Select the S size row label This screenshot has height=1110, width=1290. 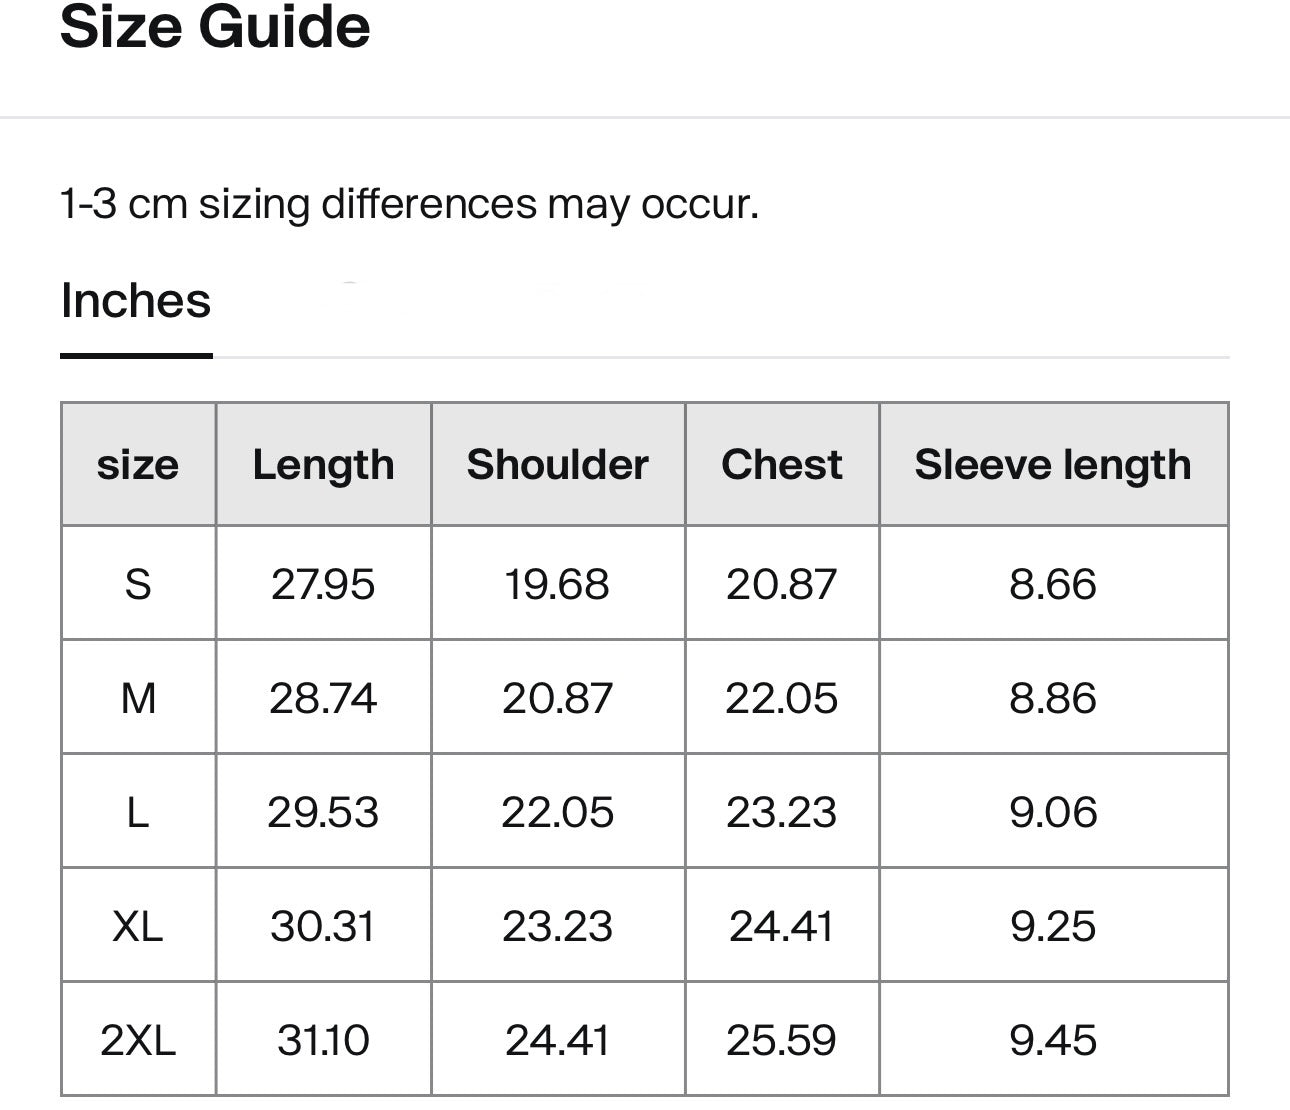(x=138, y=584)
